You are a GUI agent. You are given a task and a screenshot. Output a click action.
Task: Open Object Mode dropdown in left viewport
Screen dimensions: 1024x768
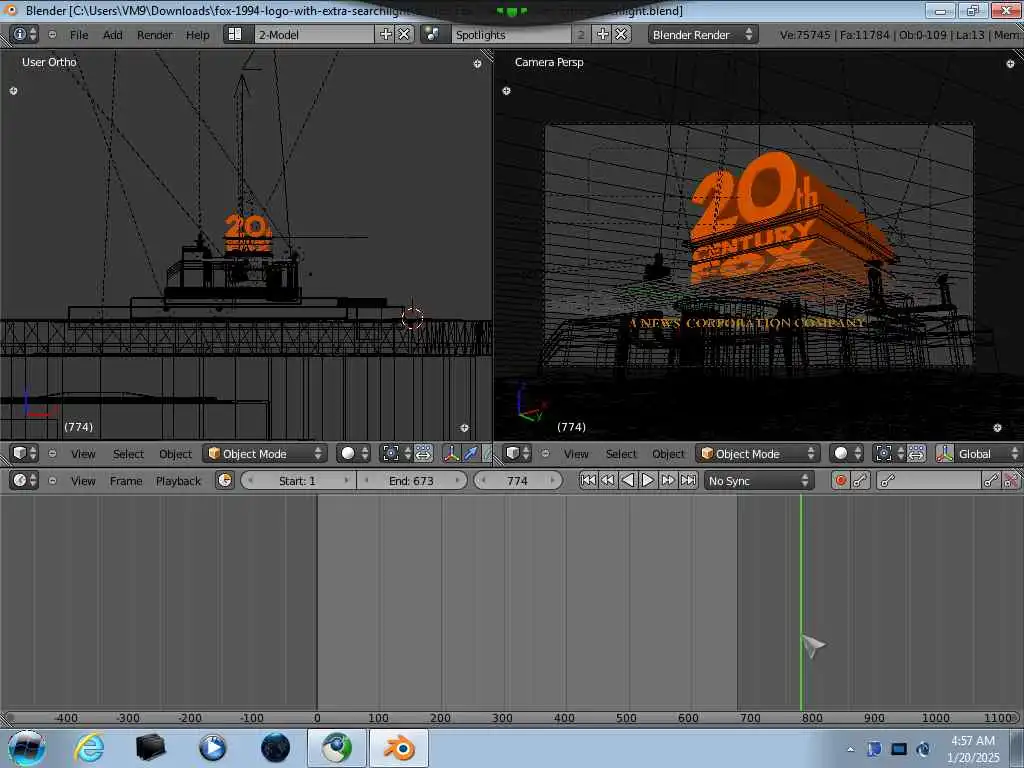264,453
